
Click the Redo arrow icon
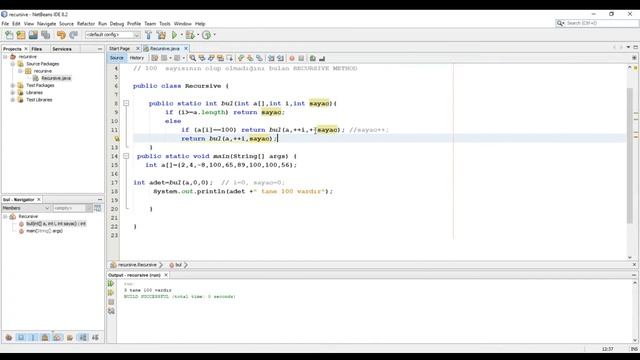pos(73,35)
